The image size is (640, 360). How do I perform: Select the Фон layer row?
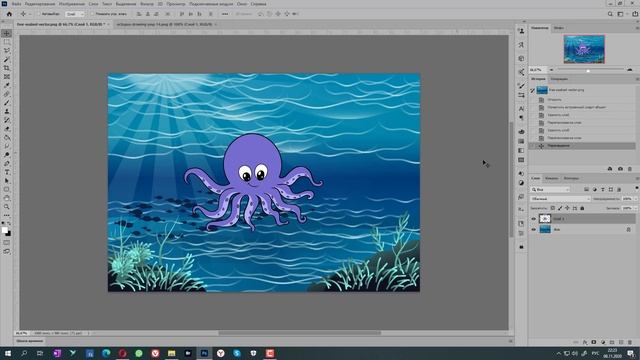coord(582,229)
